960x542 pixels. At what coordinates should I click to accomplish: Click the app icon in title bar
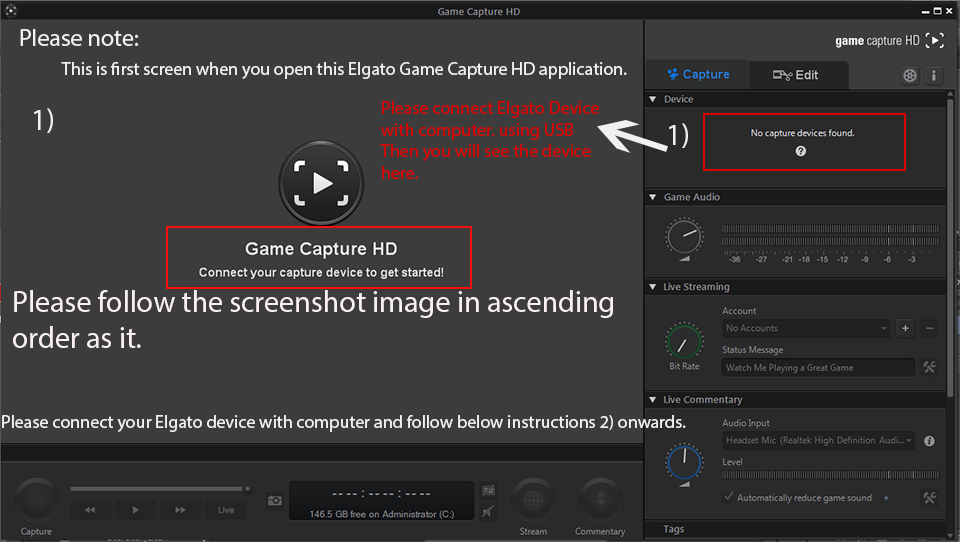point(10,10)
